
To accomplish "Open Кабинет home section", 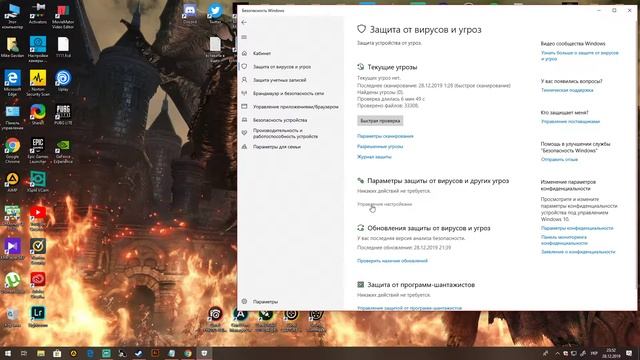I will pos(262,53).
